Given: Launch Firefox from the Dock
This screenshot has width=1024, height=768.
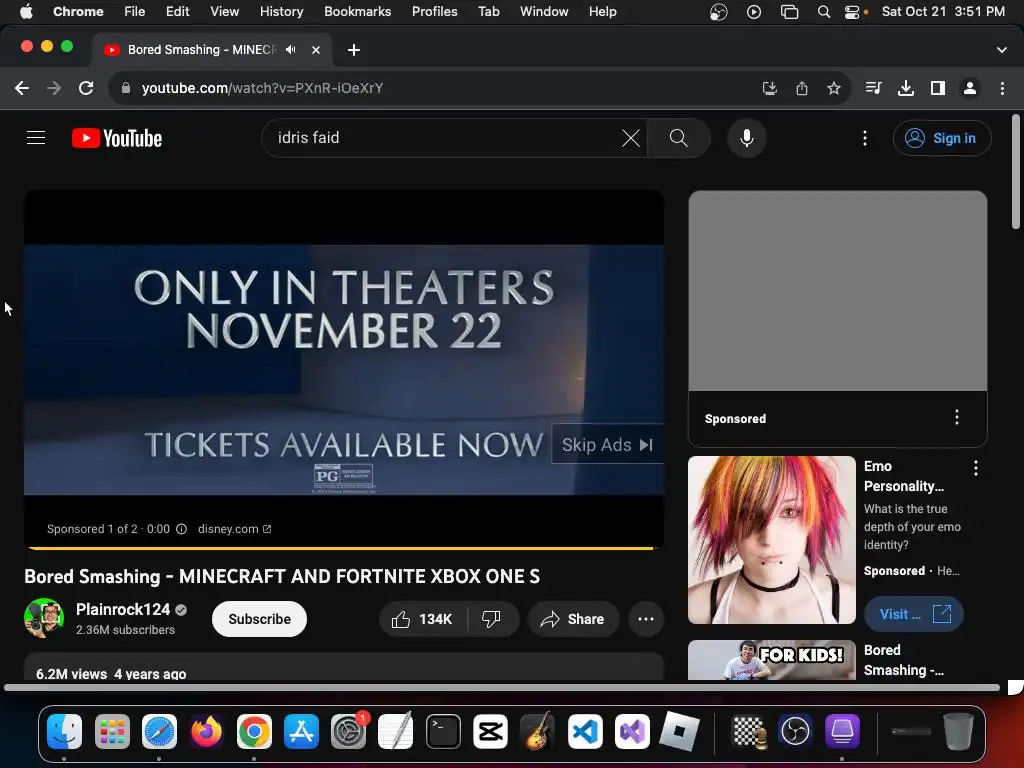Looking at the screenshot, I should (x=206, y=731).
